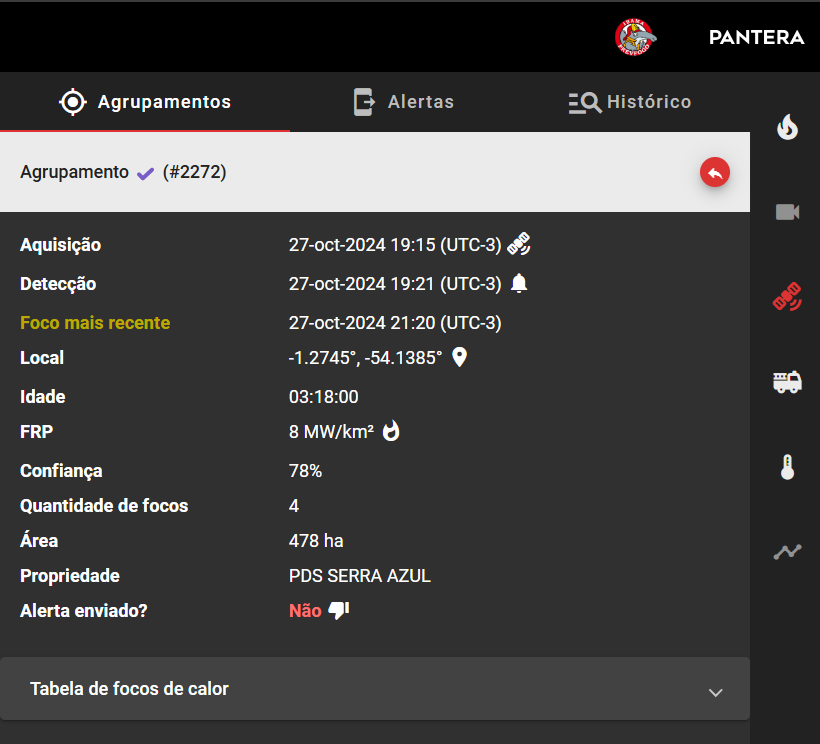Click the Aquisição timestamp 27-oct-2024 19:15
820x744 pixels.
362,245
